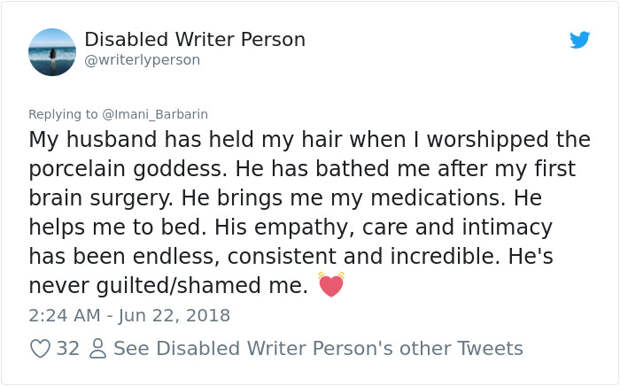620x386 pixels.
Task: Click the like count 32
Action: (68, 349)
